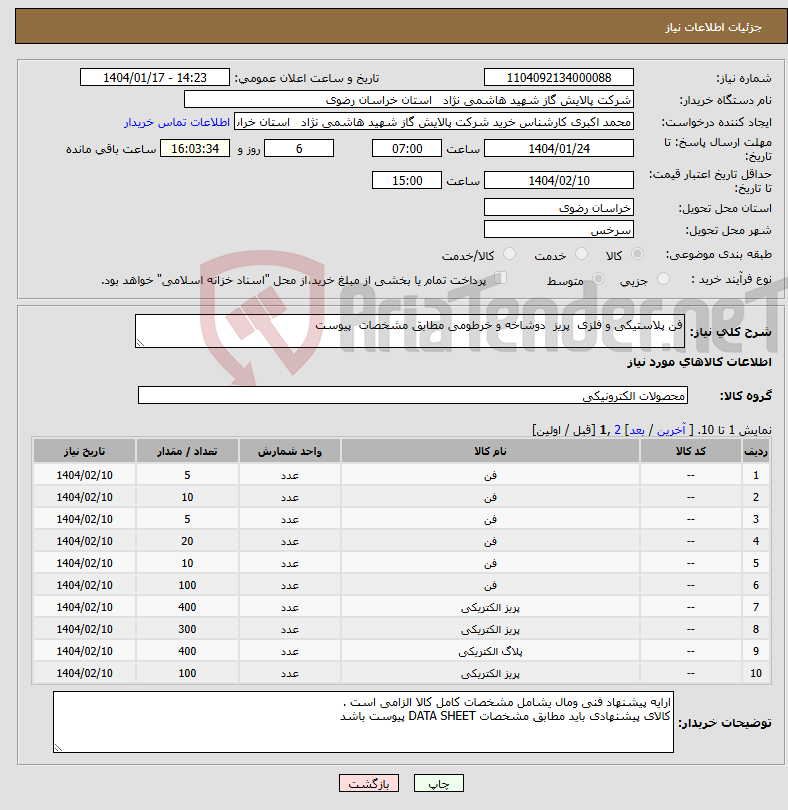Click the general description textarea
This screenshot has height=810, width=788.
tap(409, 331)
